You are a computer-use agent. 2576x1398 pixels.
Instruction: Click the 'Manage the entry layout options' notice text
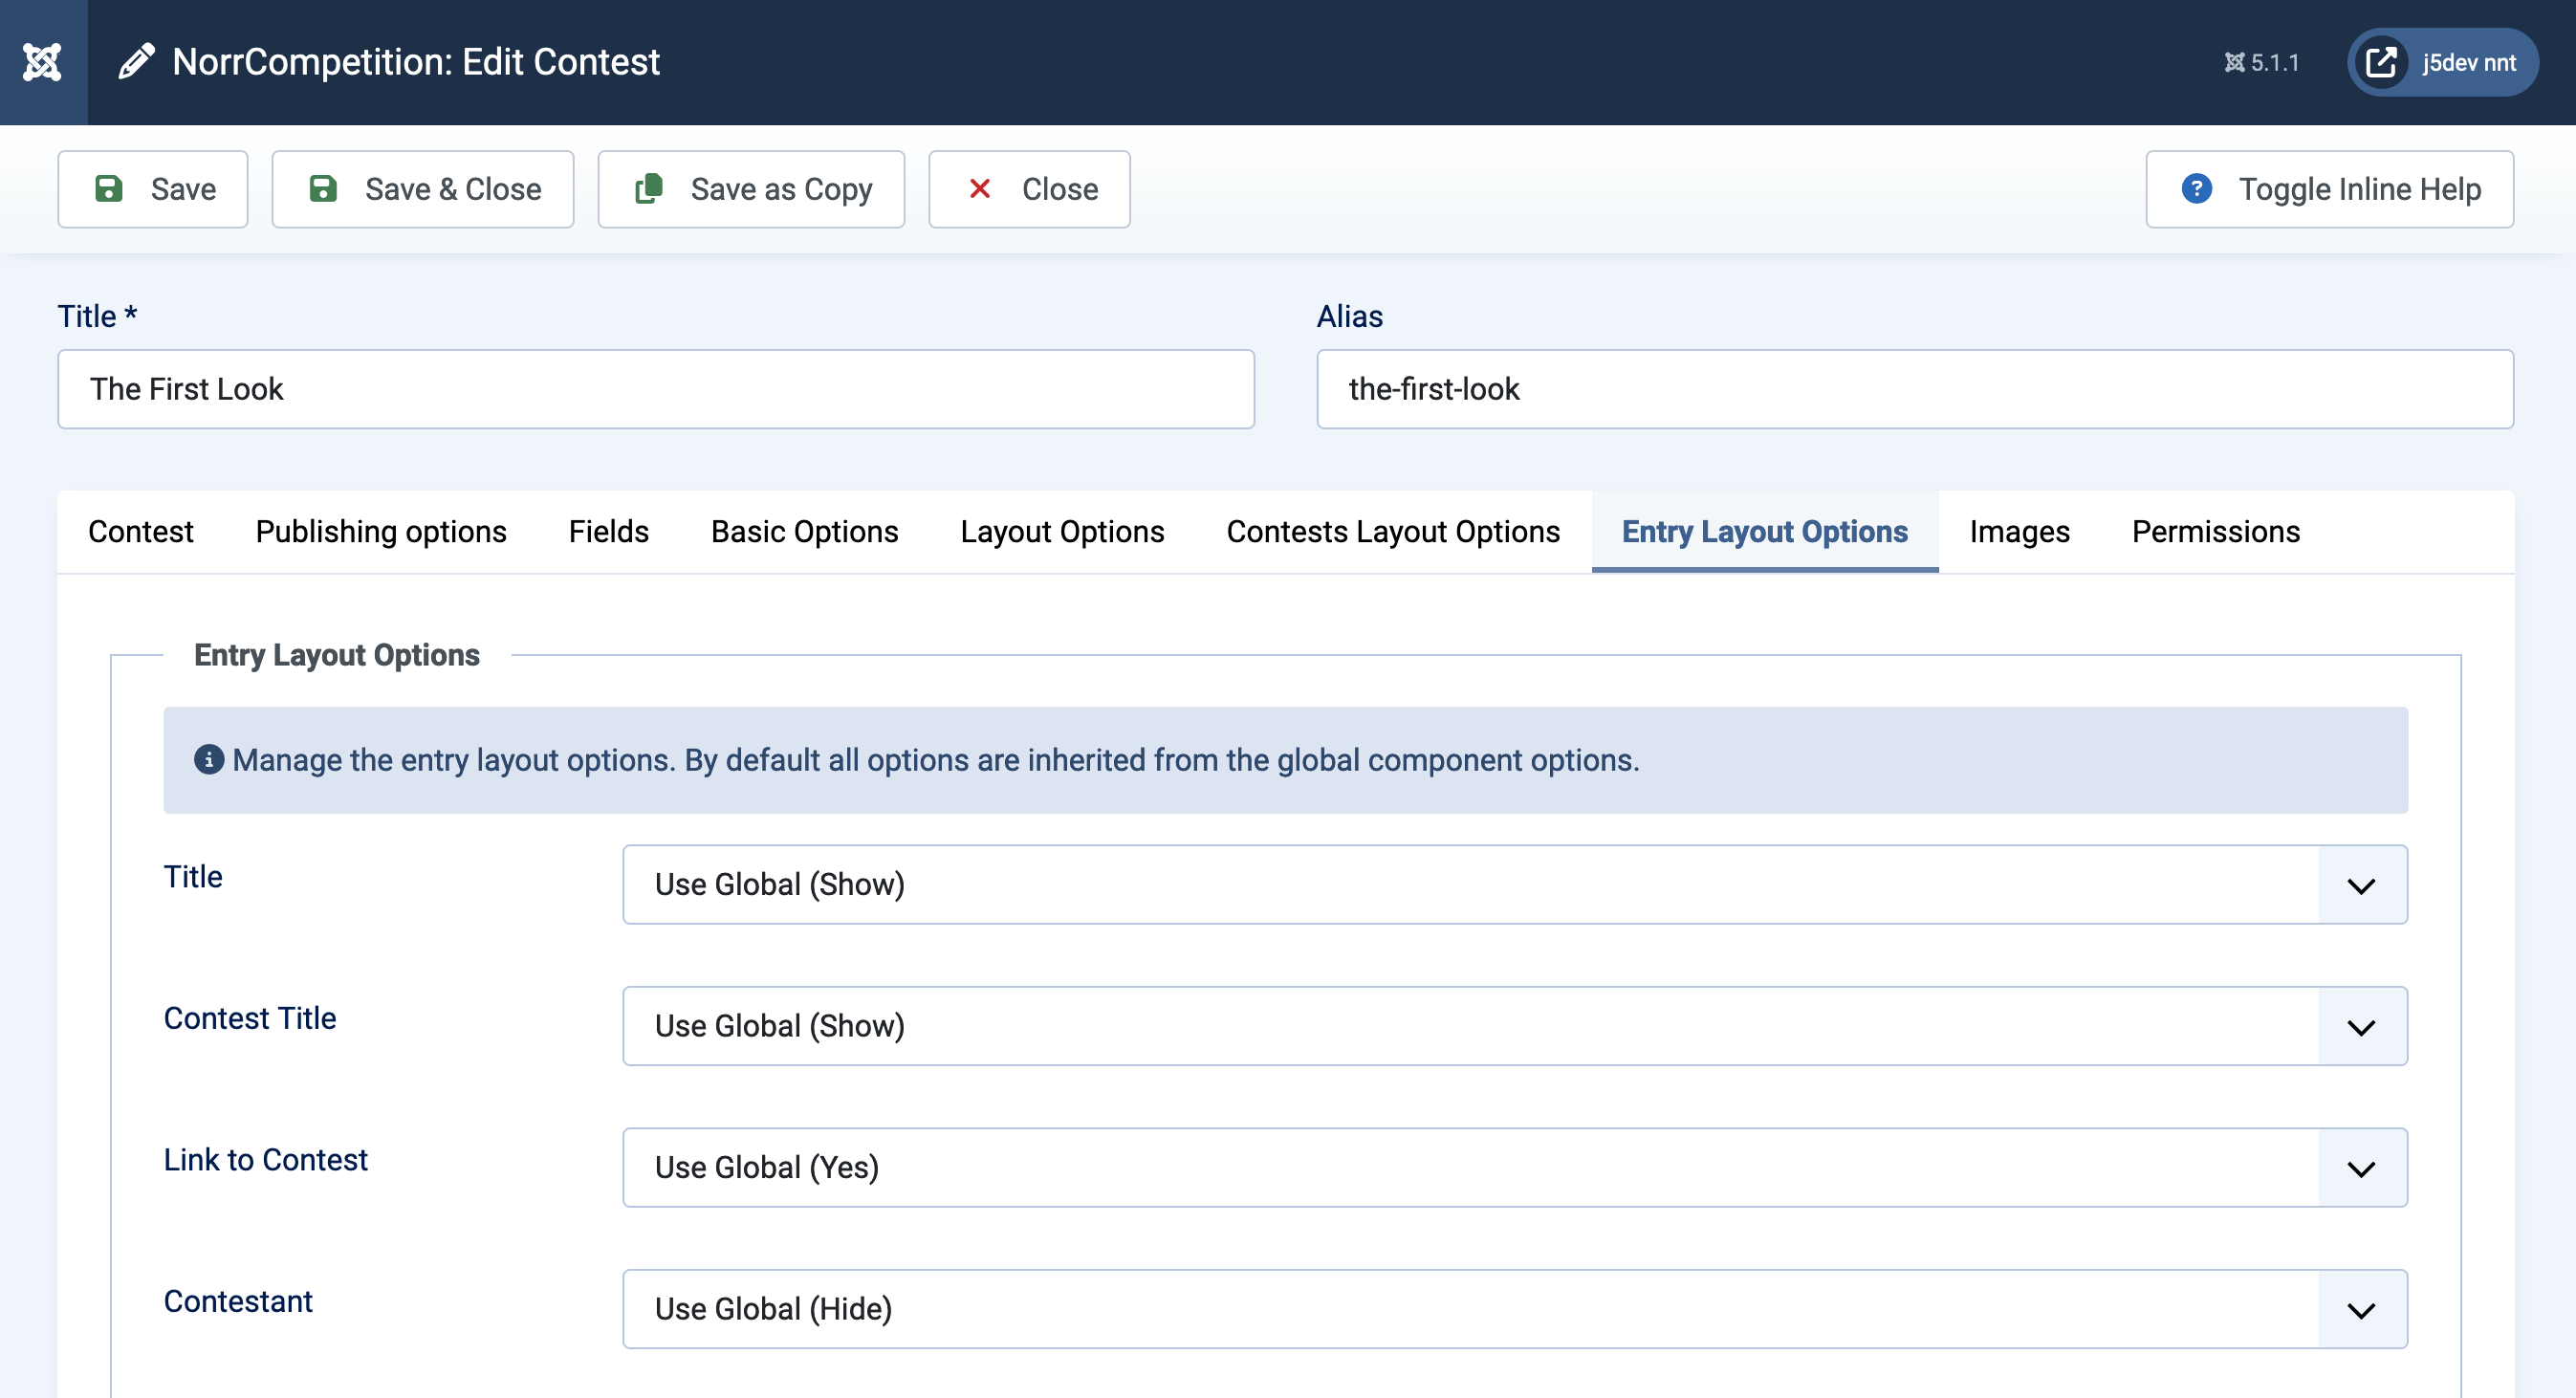pos(936,760)
